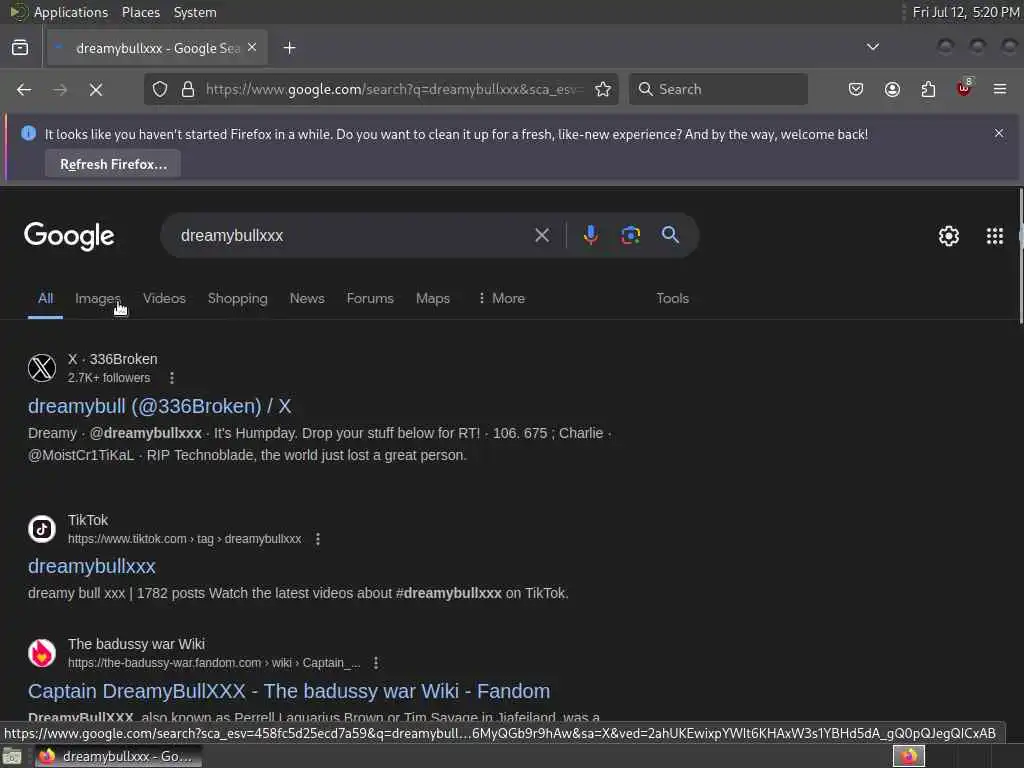Open more options for Fandom result

click(x=376, y=663)
